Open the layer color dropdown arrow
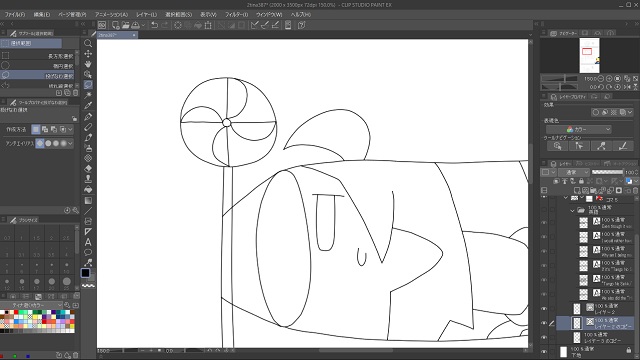 (636, 181)
